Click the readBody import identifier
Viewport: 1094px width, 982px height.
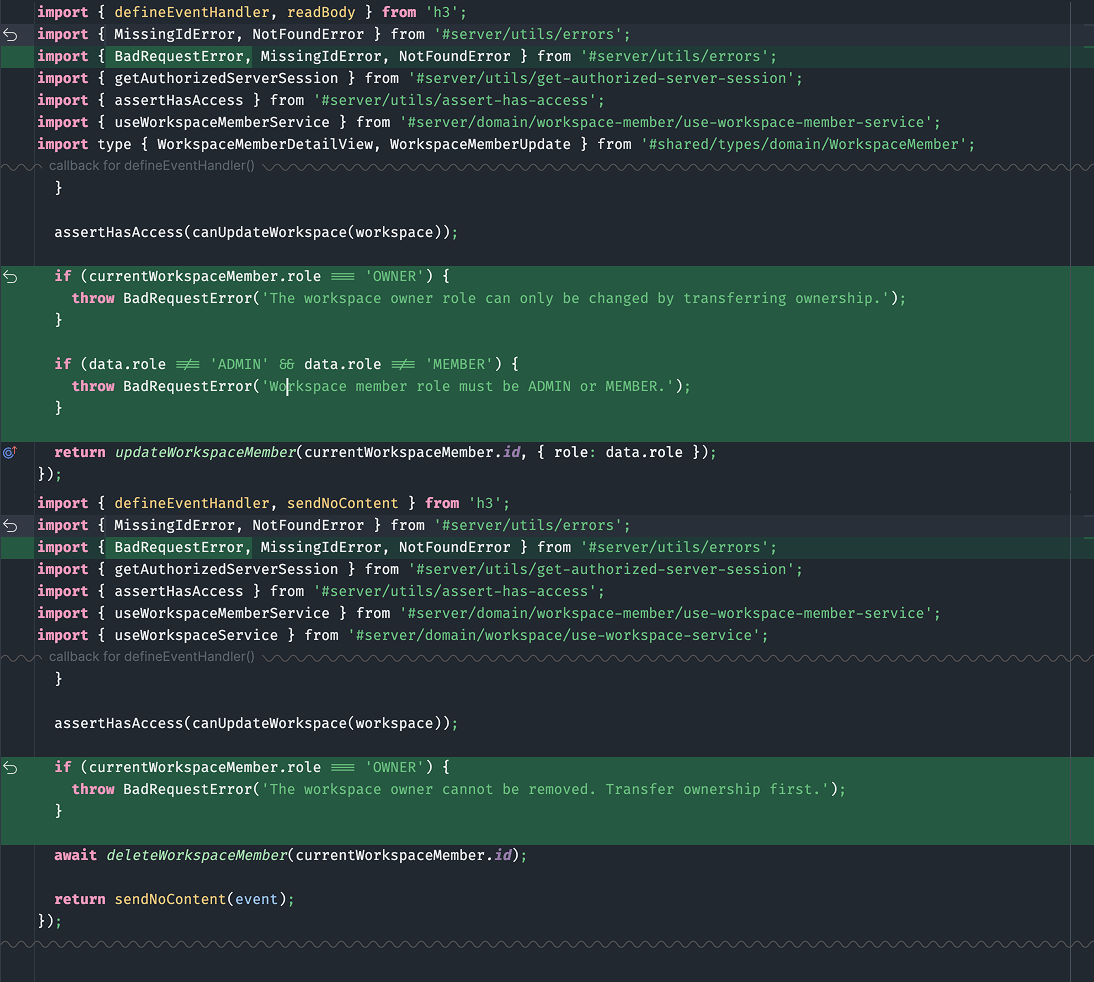tap(321, 12)
